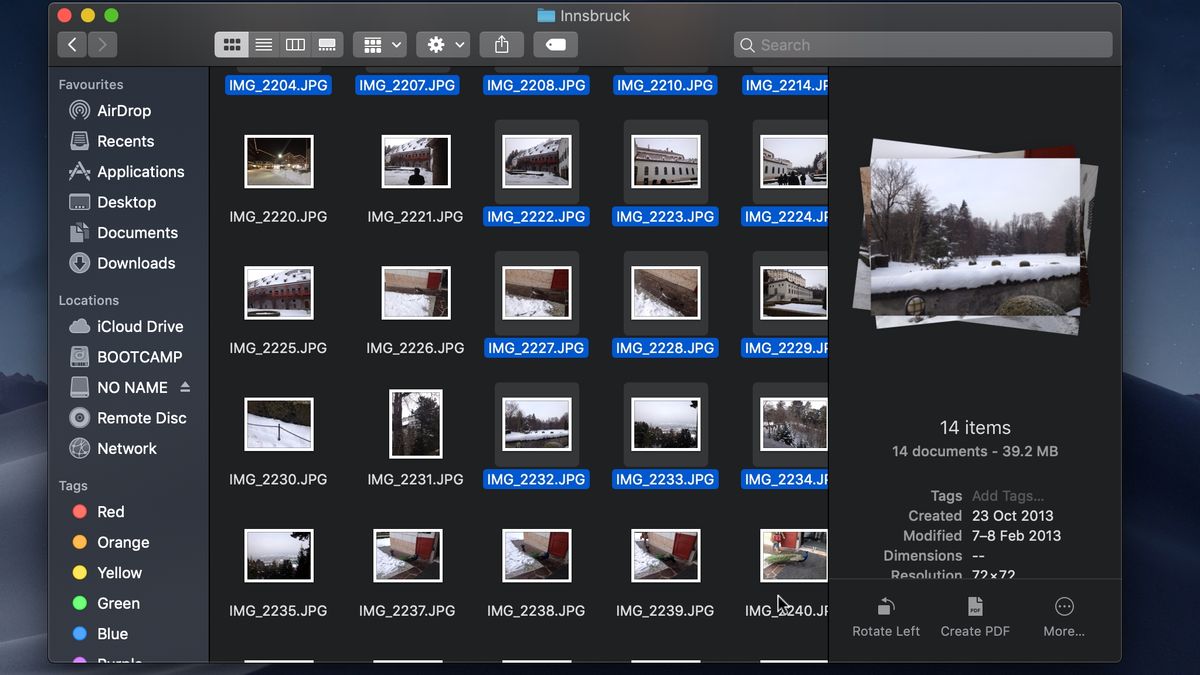Go back using the back arrow
The image size is (1200, 675).
[71, 44]
